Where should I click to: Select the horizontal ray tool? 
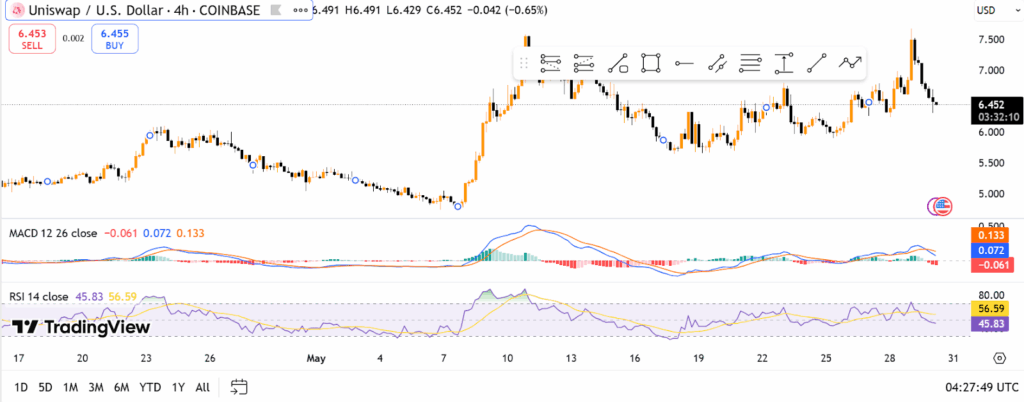click(684, 63)
